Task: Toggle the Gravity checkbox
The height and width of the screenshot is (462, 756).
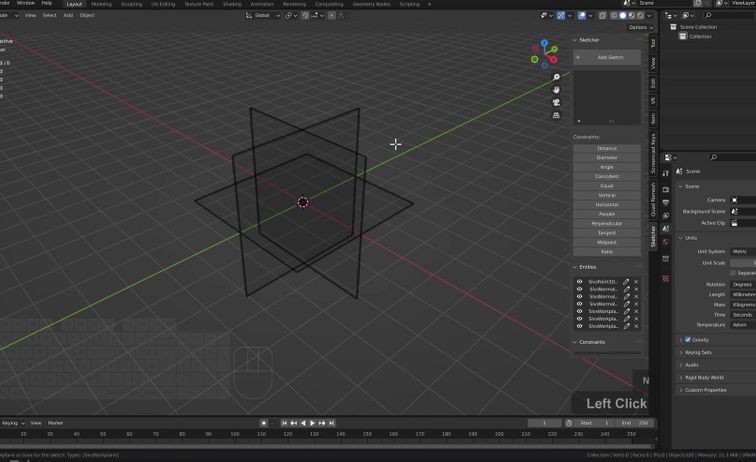Action: coord(688,340)
